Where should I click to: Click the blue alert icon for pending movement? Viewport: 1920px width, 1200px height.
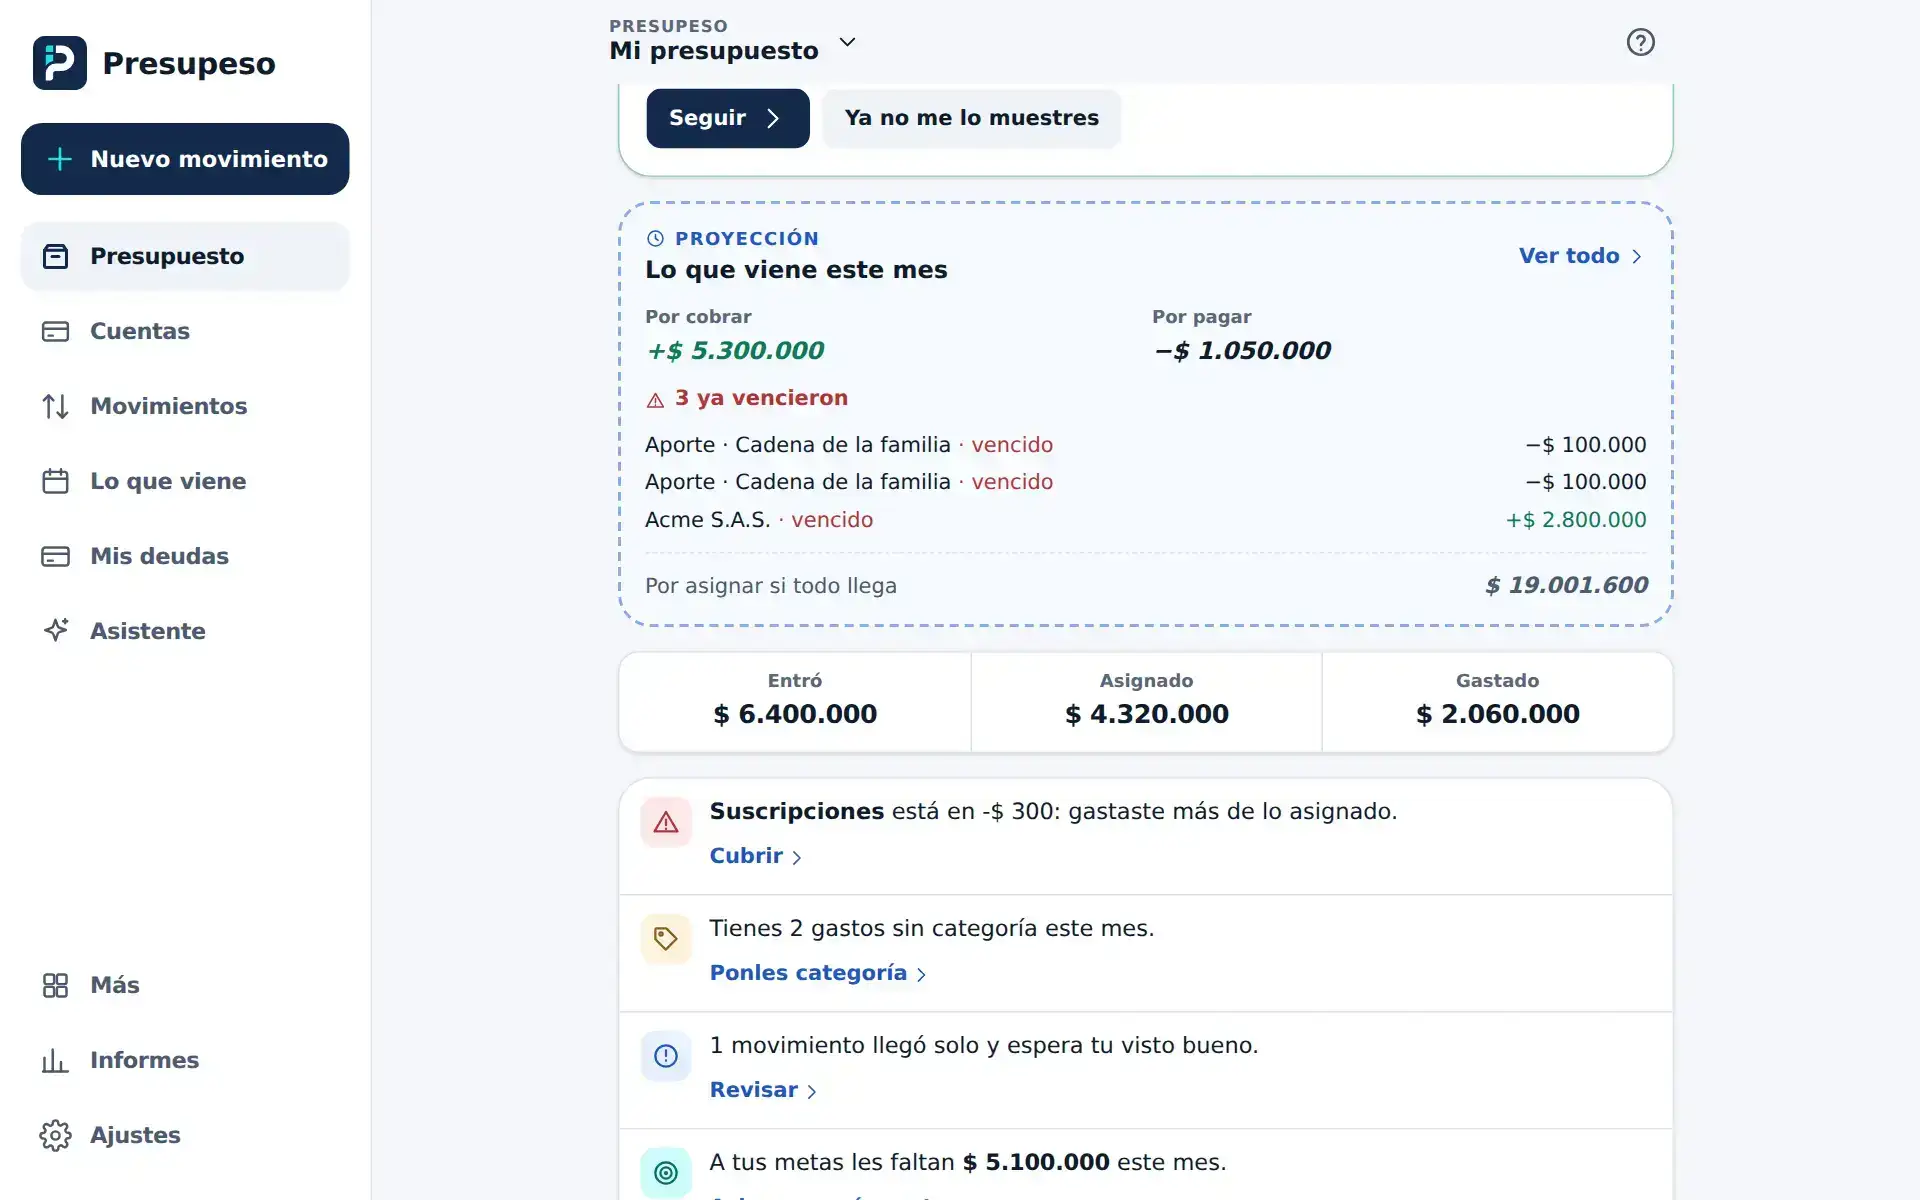[x=666, y=1056]
